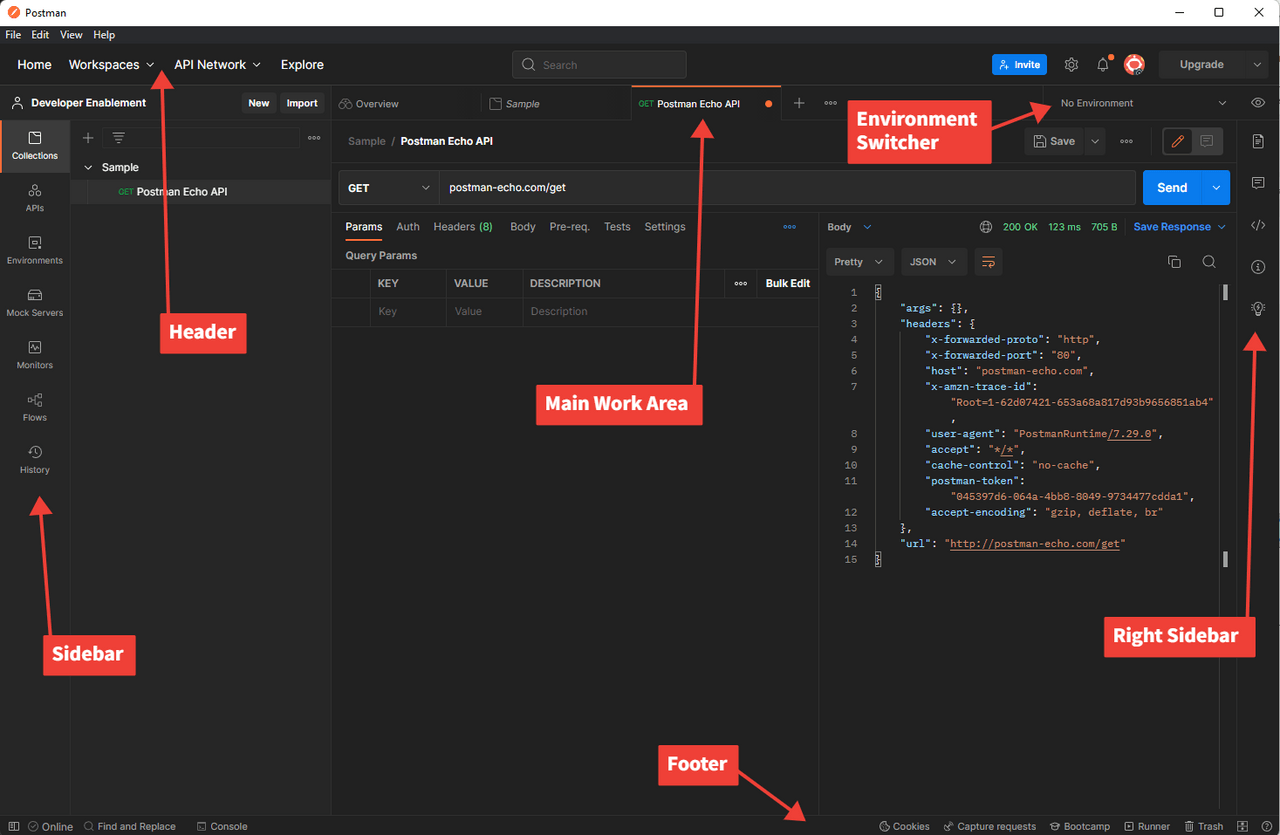The width and height of the screenshot is (1280, 835).
Task: Open the Comments icon in right sidebar
Action: tap(1258, 183)
